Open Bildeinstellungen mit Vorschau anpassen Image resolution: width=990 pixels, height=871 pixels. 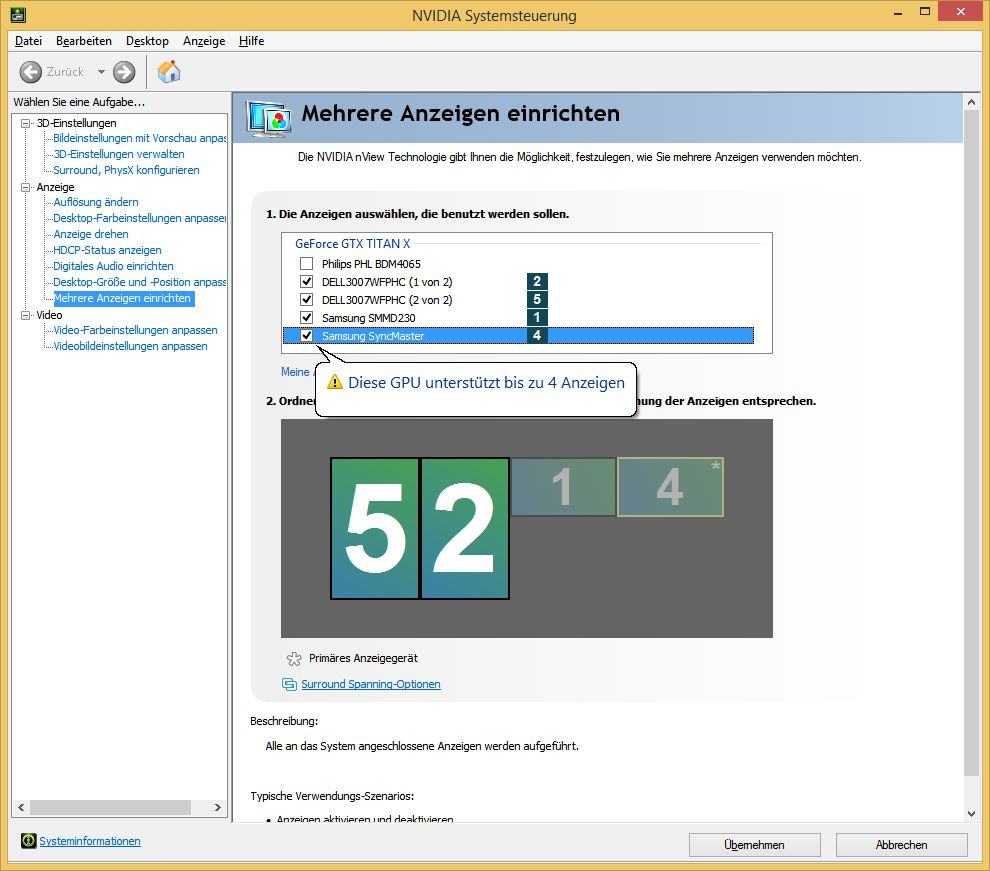(x=140, y=138)
